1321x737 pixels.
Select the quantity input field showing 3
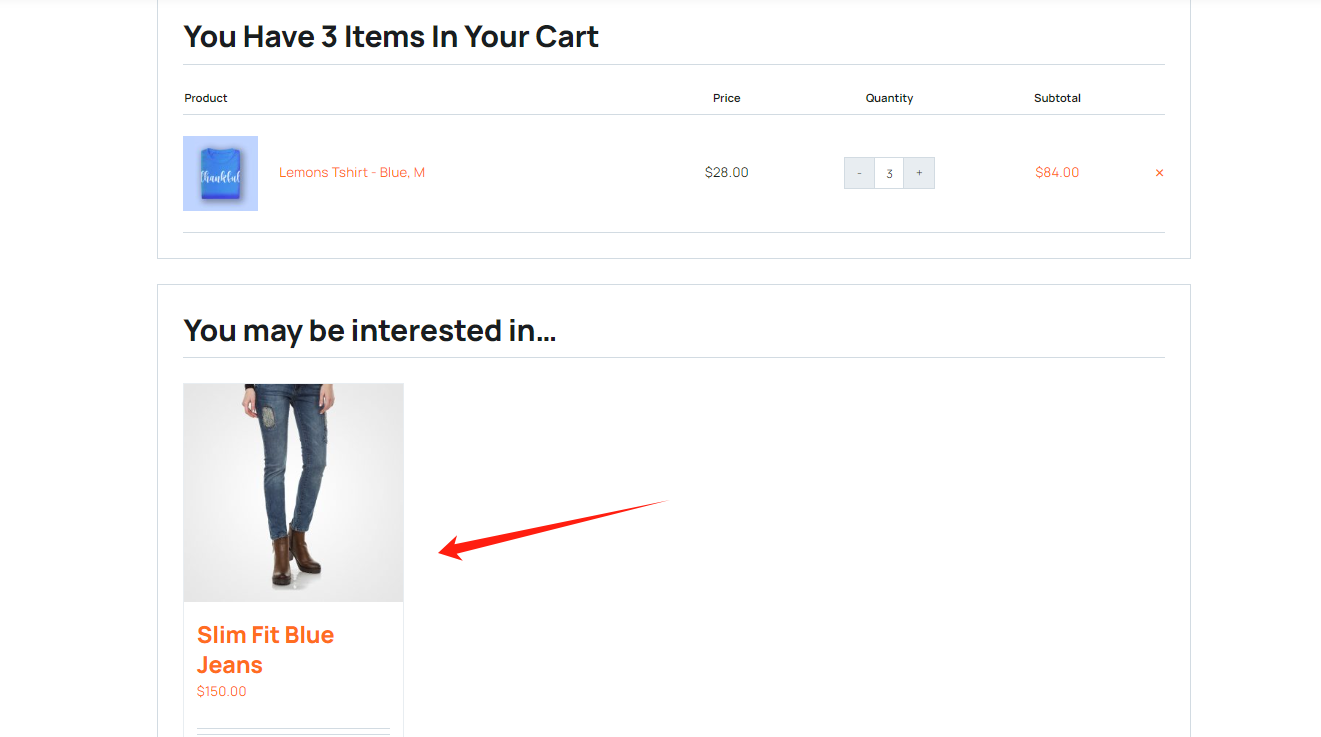[x=889, y=172]
